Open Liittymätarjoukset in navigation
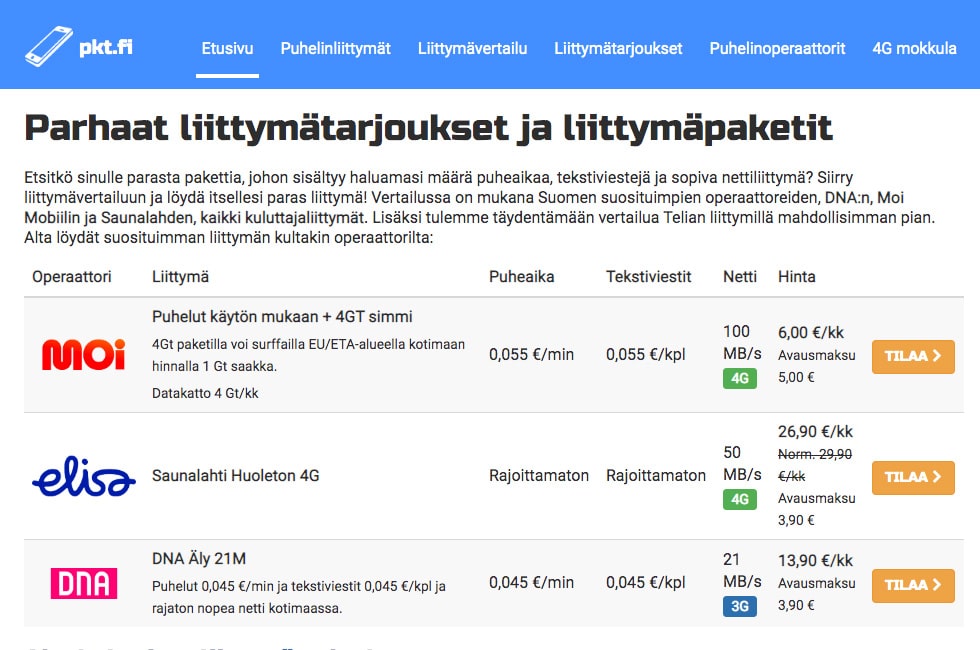The image size is (980, 650). 618,49
